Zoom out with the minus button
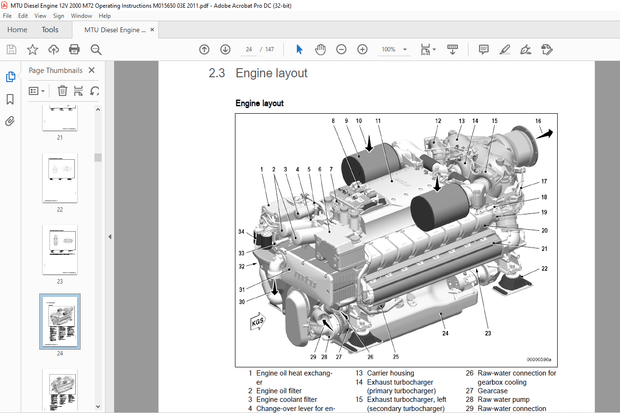The image size is (620, 413). tap(342, 49)
